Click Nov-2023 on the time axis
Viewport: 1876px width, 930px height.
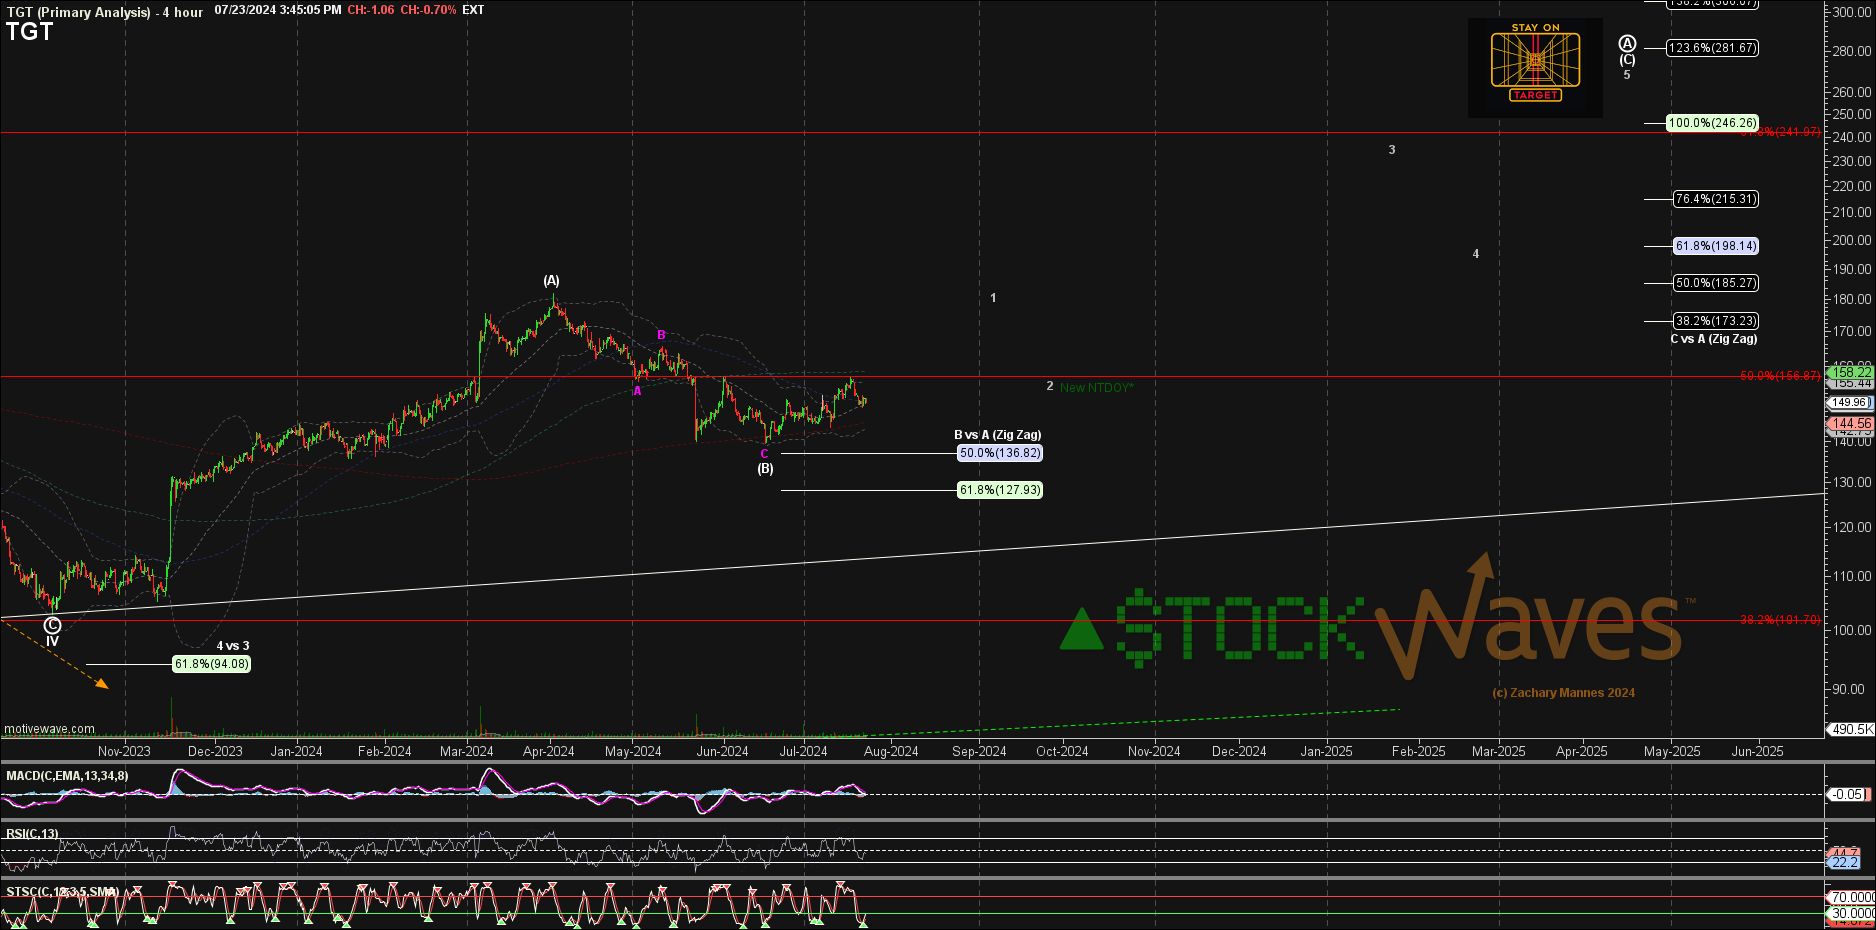[x=124, y=751]
